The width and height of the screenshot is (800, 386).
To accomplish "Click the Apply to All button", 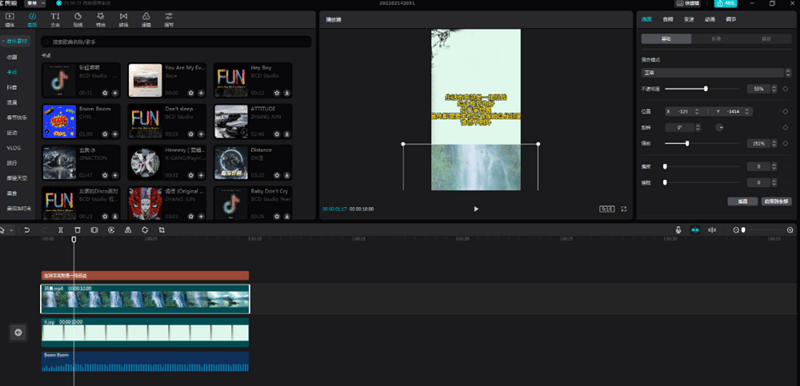I will pos(776,201).
